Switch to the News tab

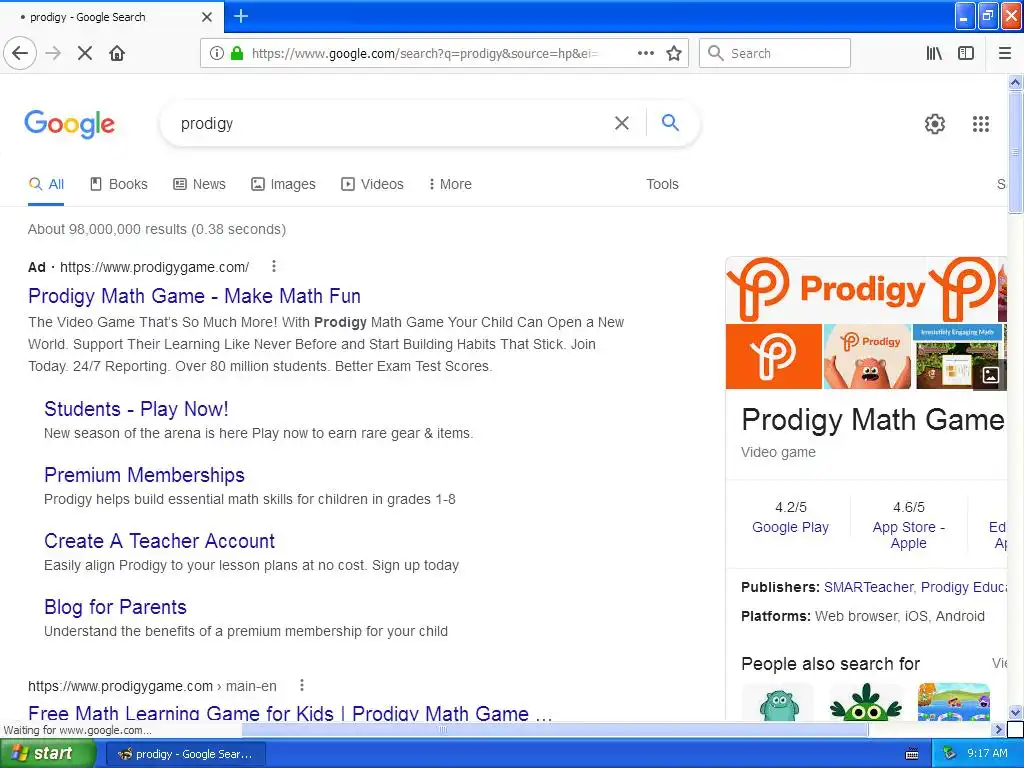(199, 184)
